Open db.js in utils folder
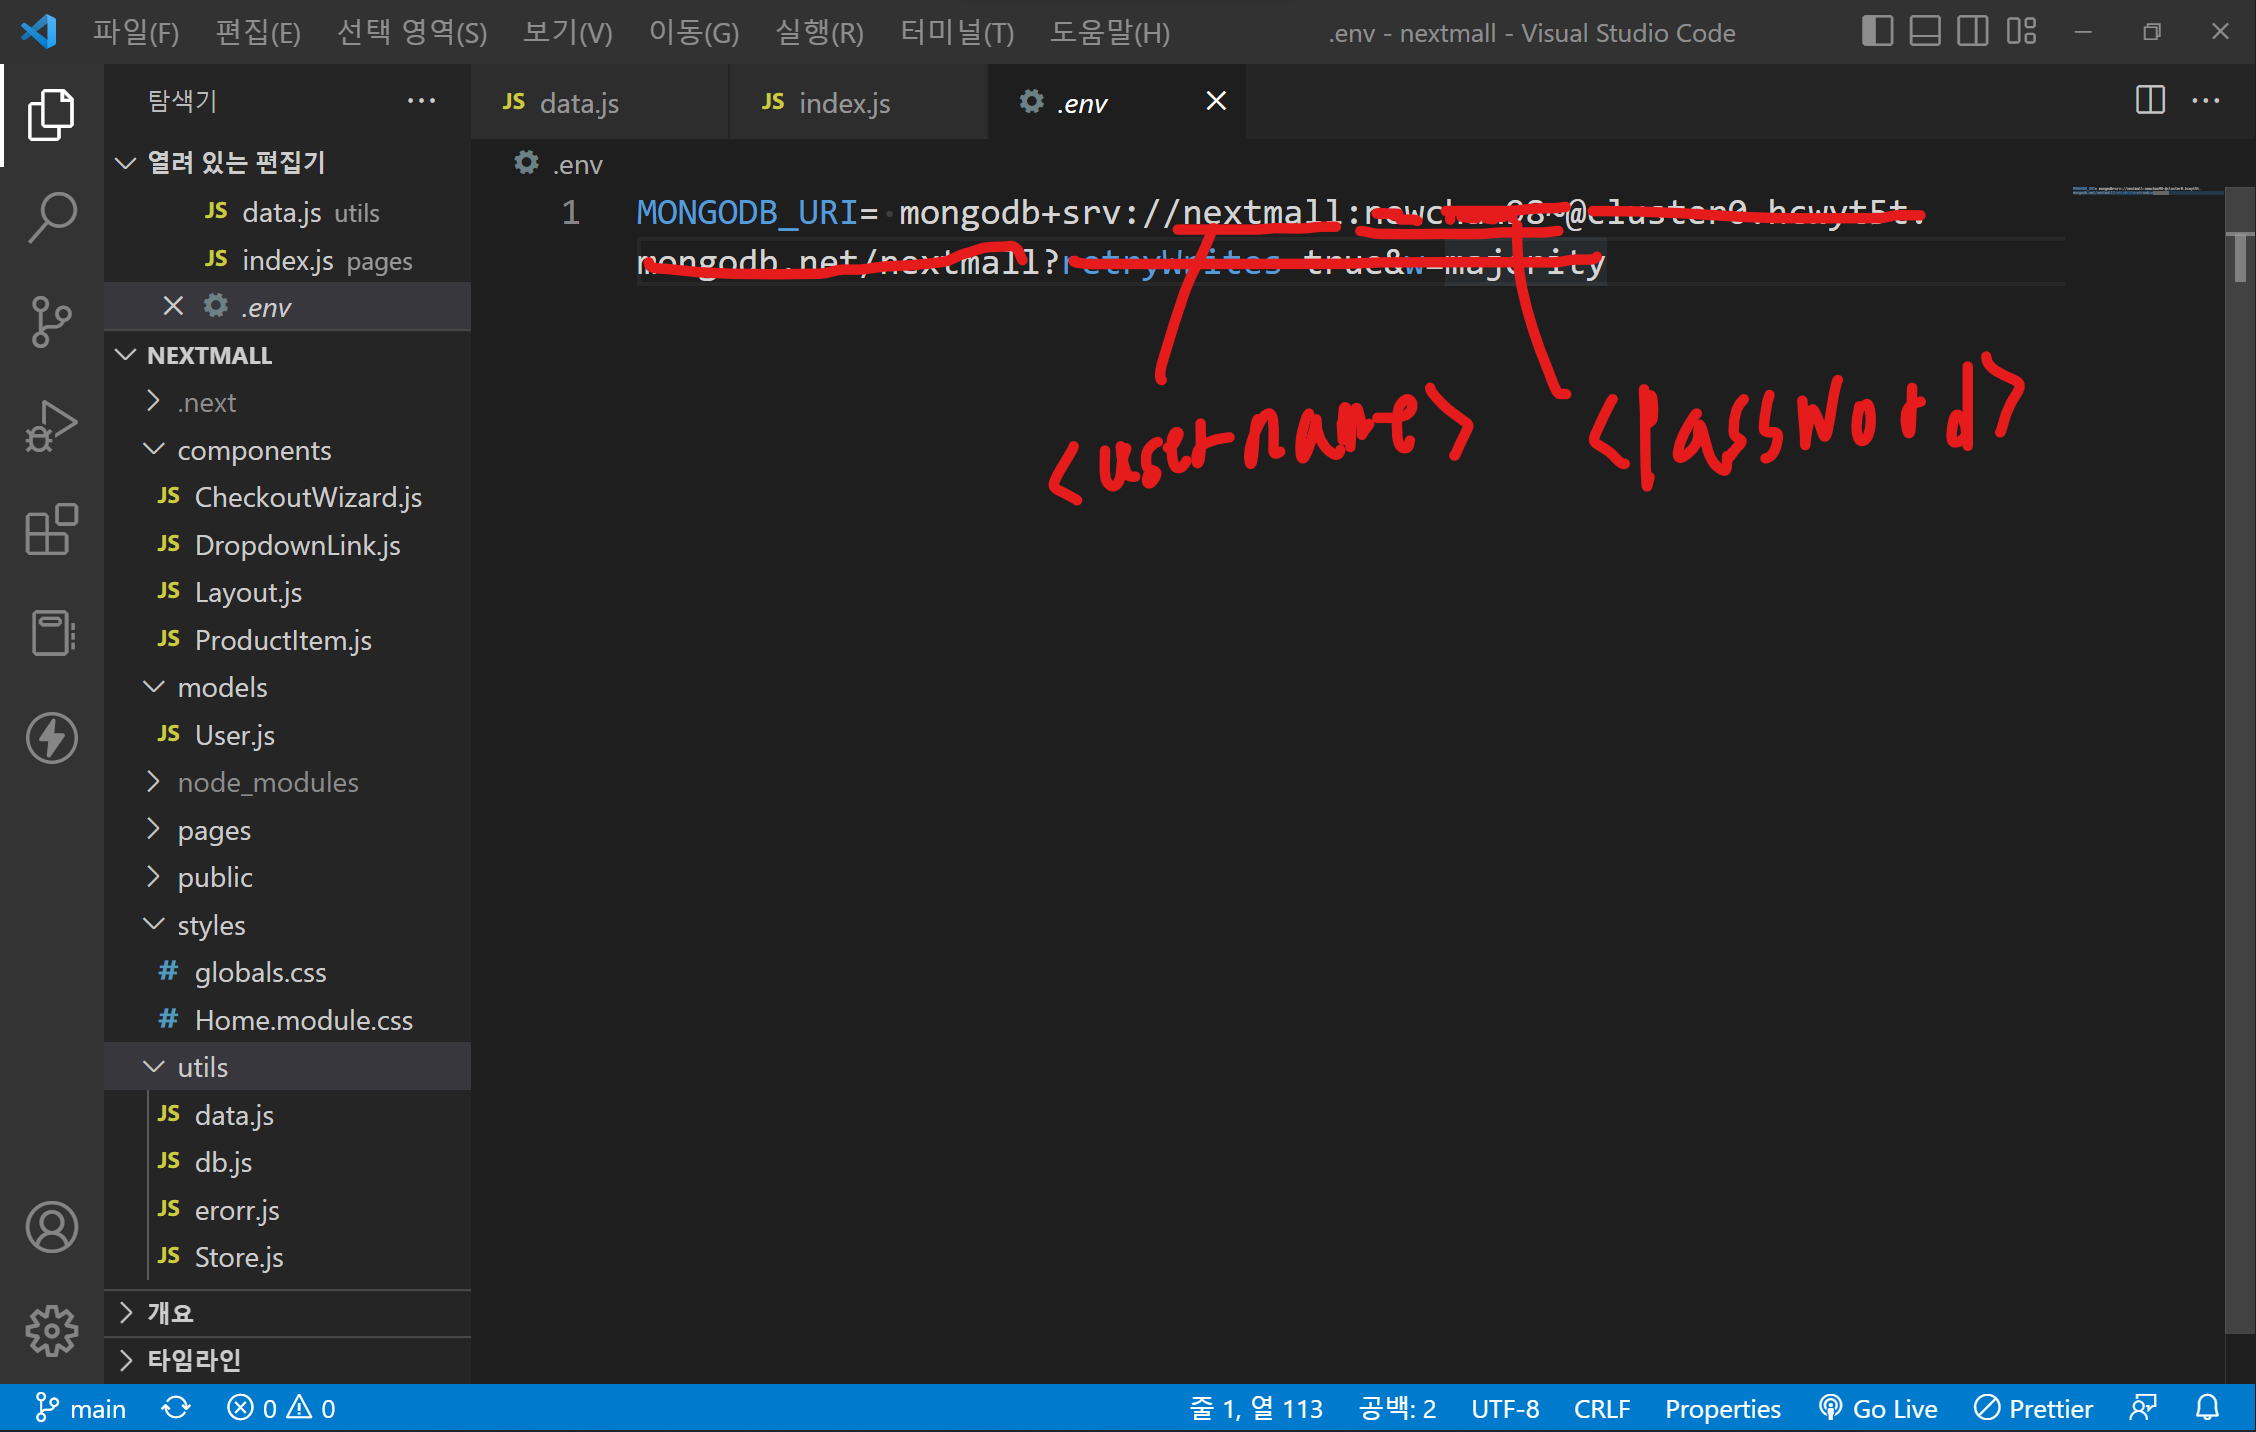This screenshot has width=2256, height=1432. point(288,1162)
